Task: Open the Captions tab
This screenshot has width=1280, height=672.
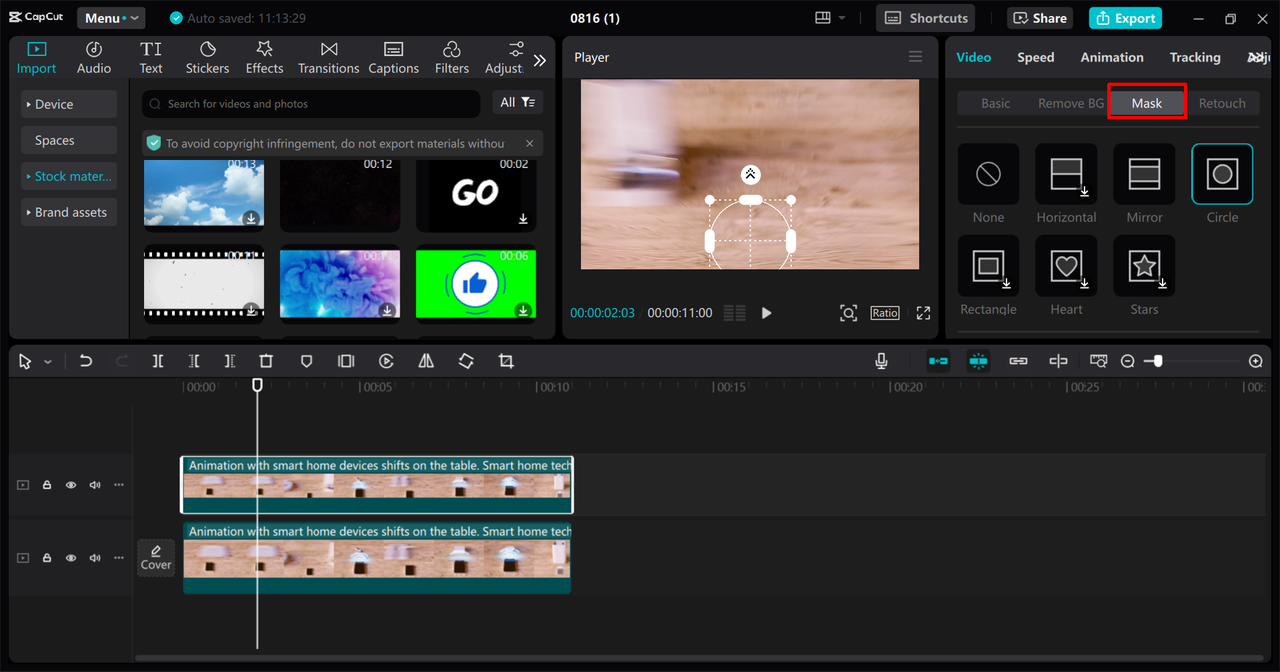Action: tap(394, 58)
